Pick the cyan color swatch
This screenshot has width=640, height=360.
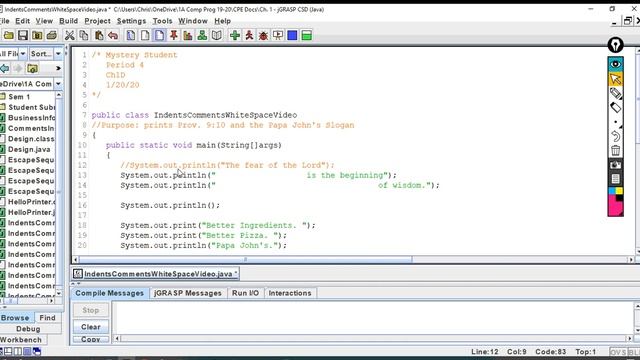click(612, 191)
